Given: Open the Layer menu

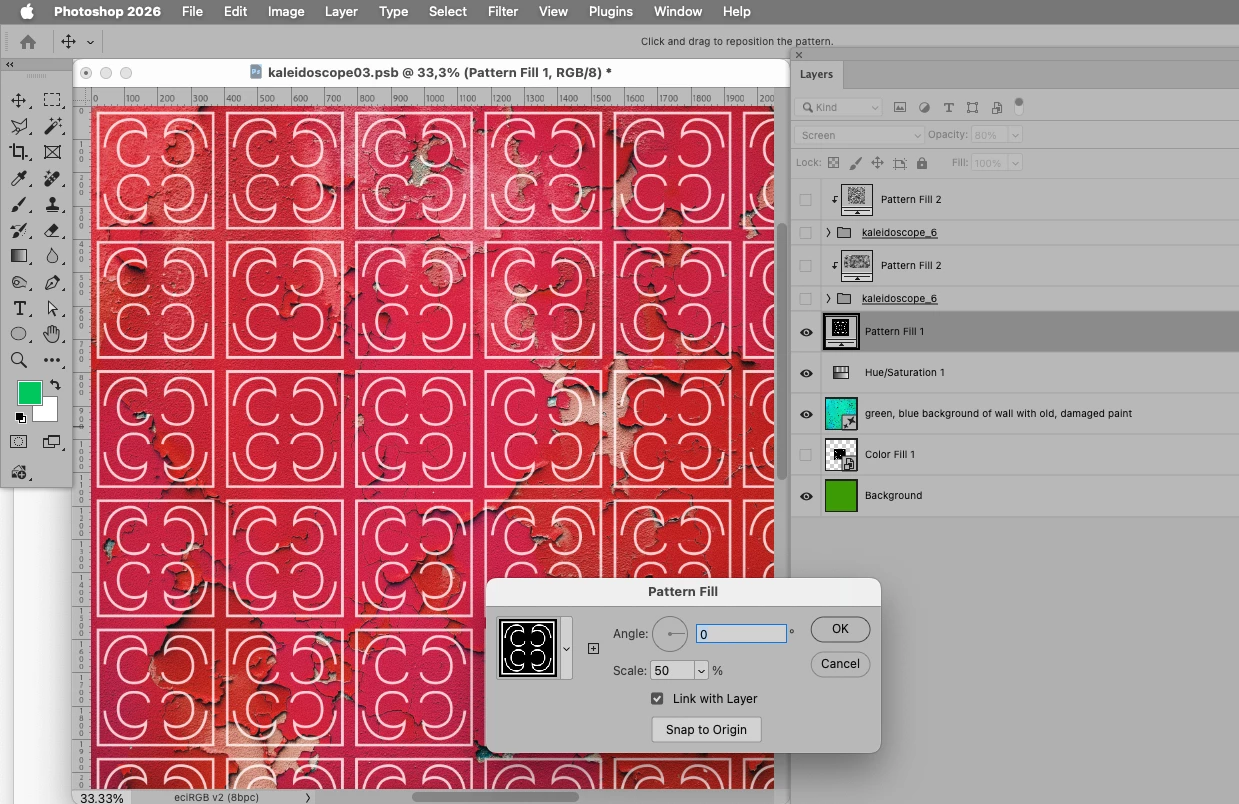Looking at the screenshot, I should point(341,11).
